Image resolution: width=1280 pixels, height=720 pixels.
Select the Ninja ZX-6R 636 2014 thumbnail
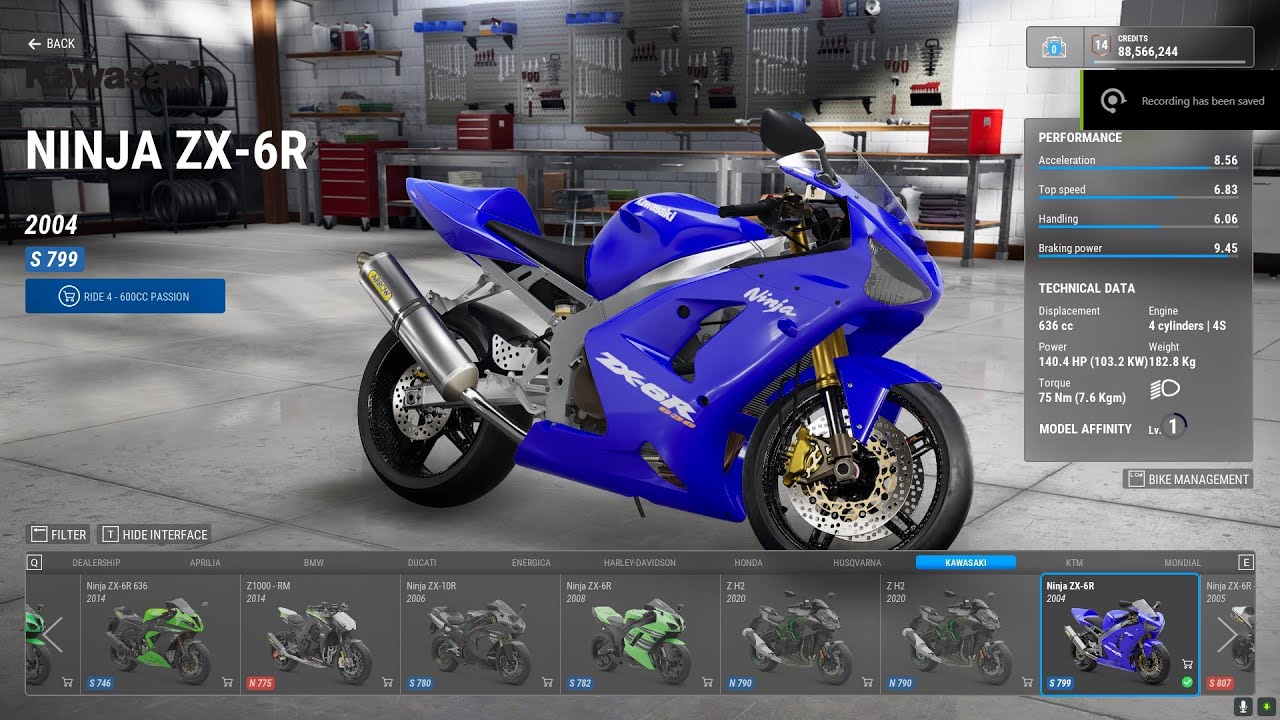point(160,634)
